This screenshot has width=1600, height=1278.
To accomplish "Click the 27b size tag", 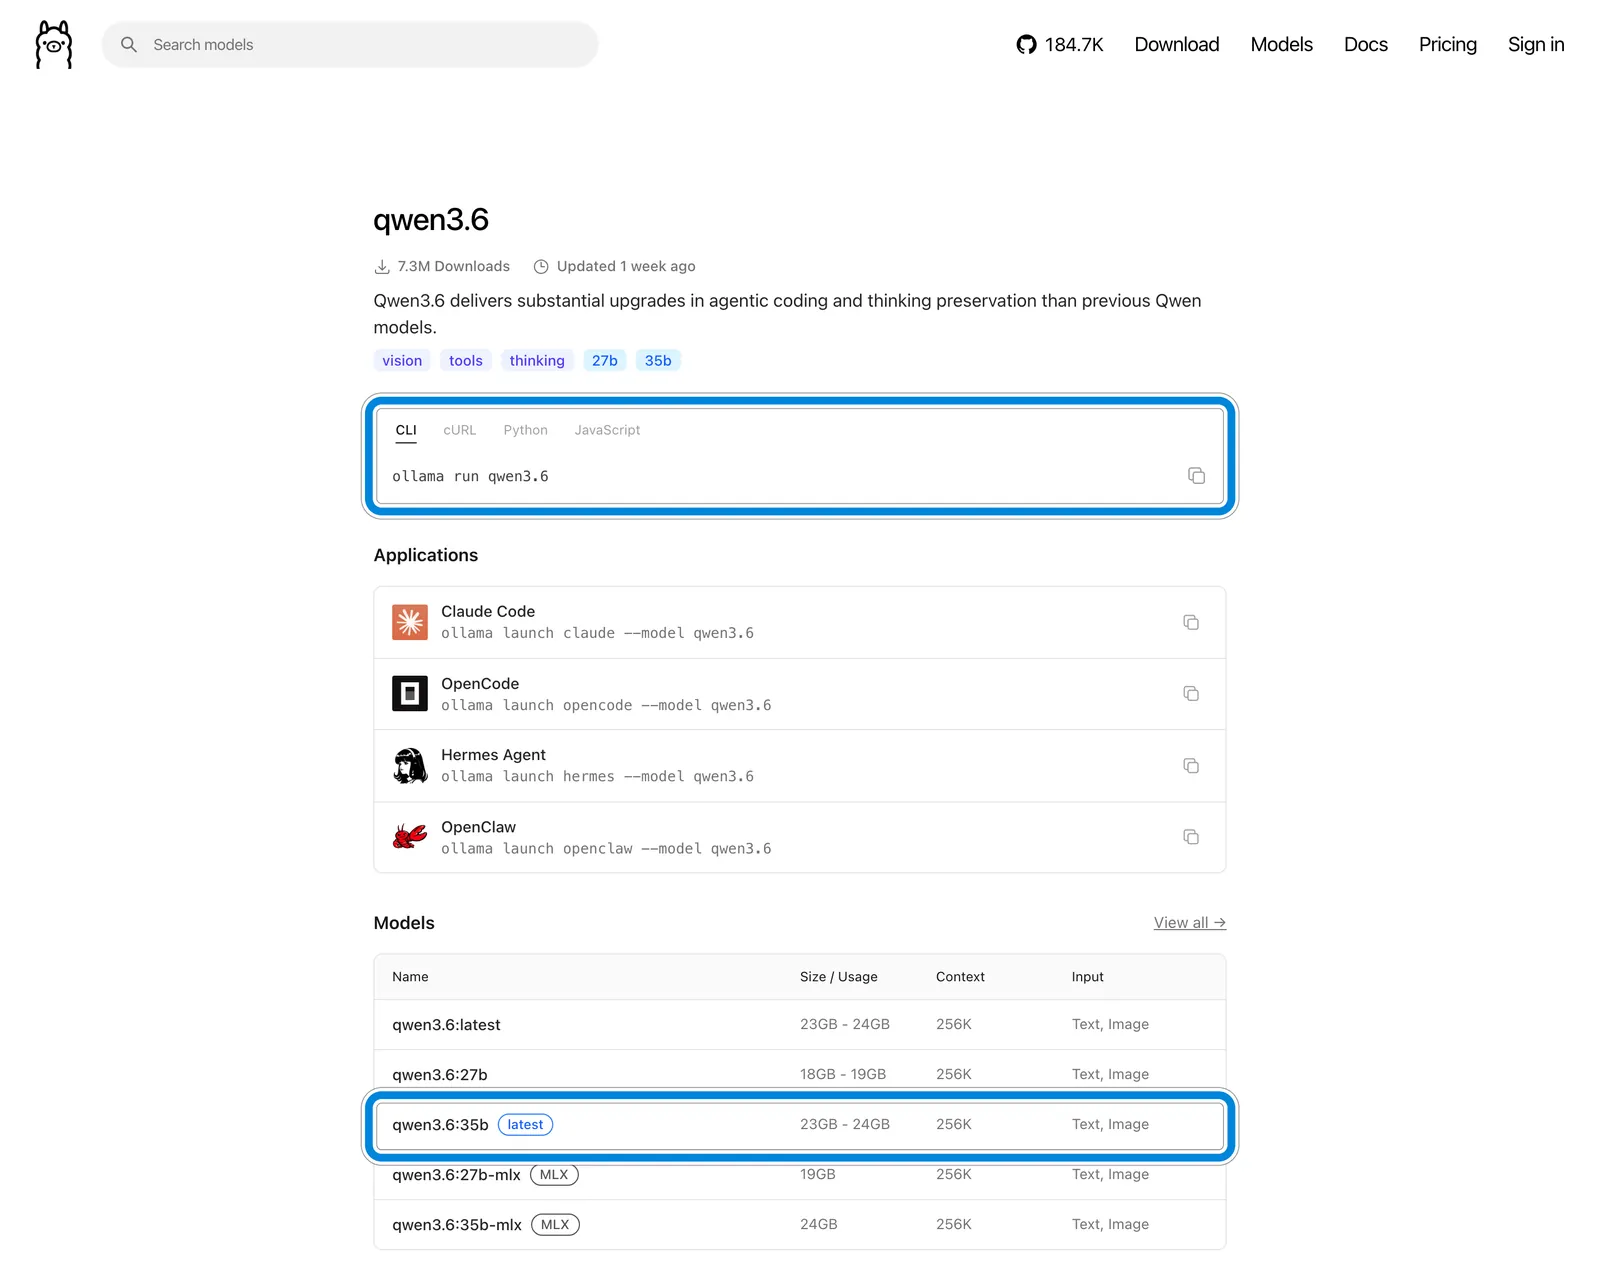I will (x=605, y=361).
